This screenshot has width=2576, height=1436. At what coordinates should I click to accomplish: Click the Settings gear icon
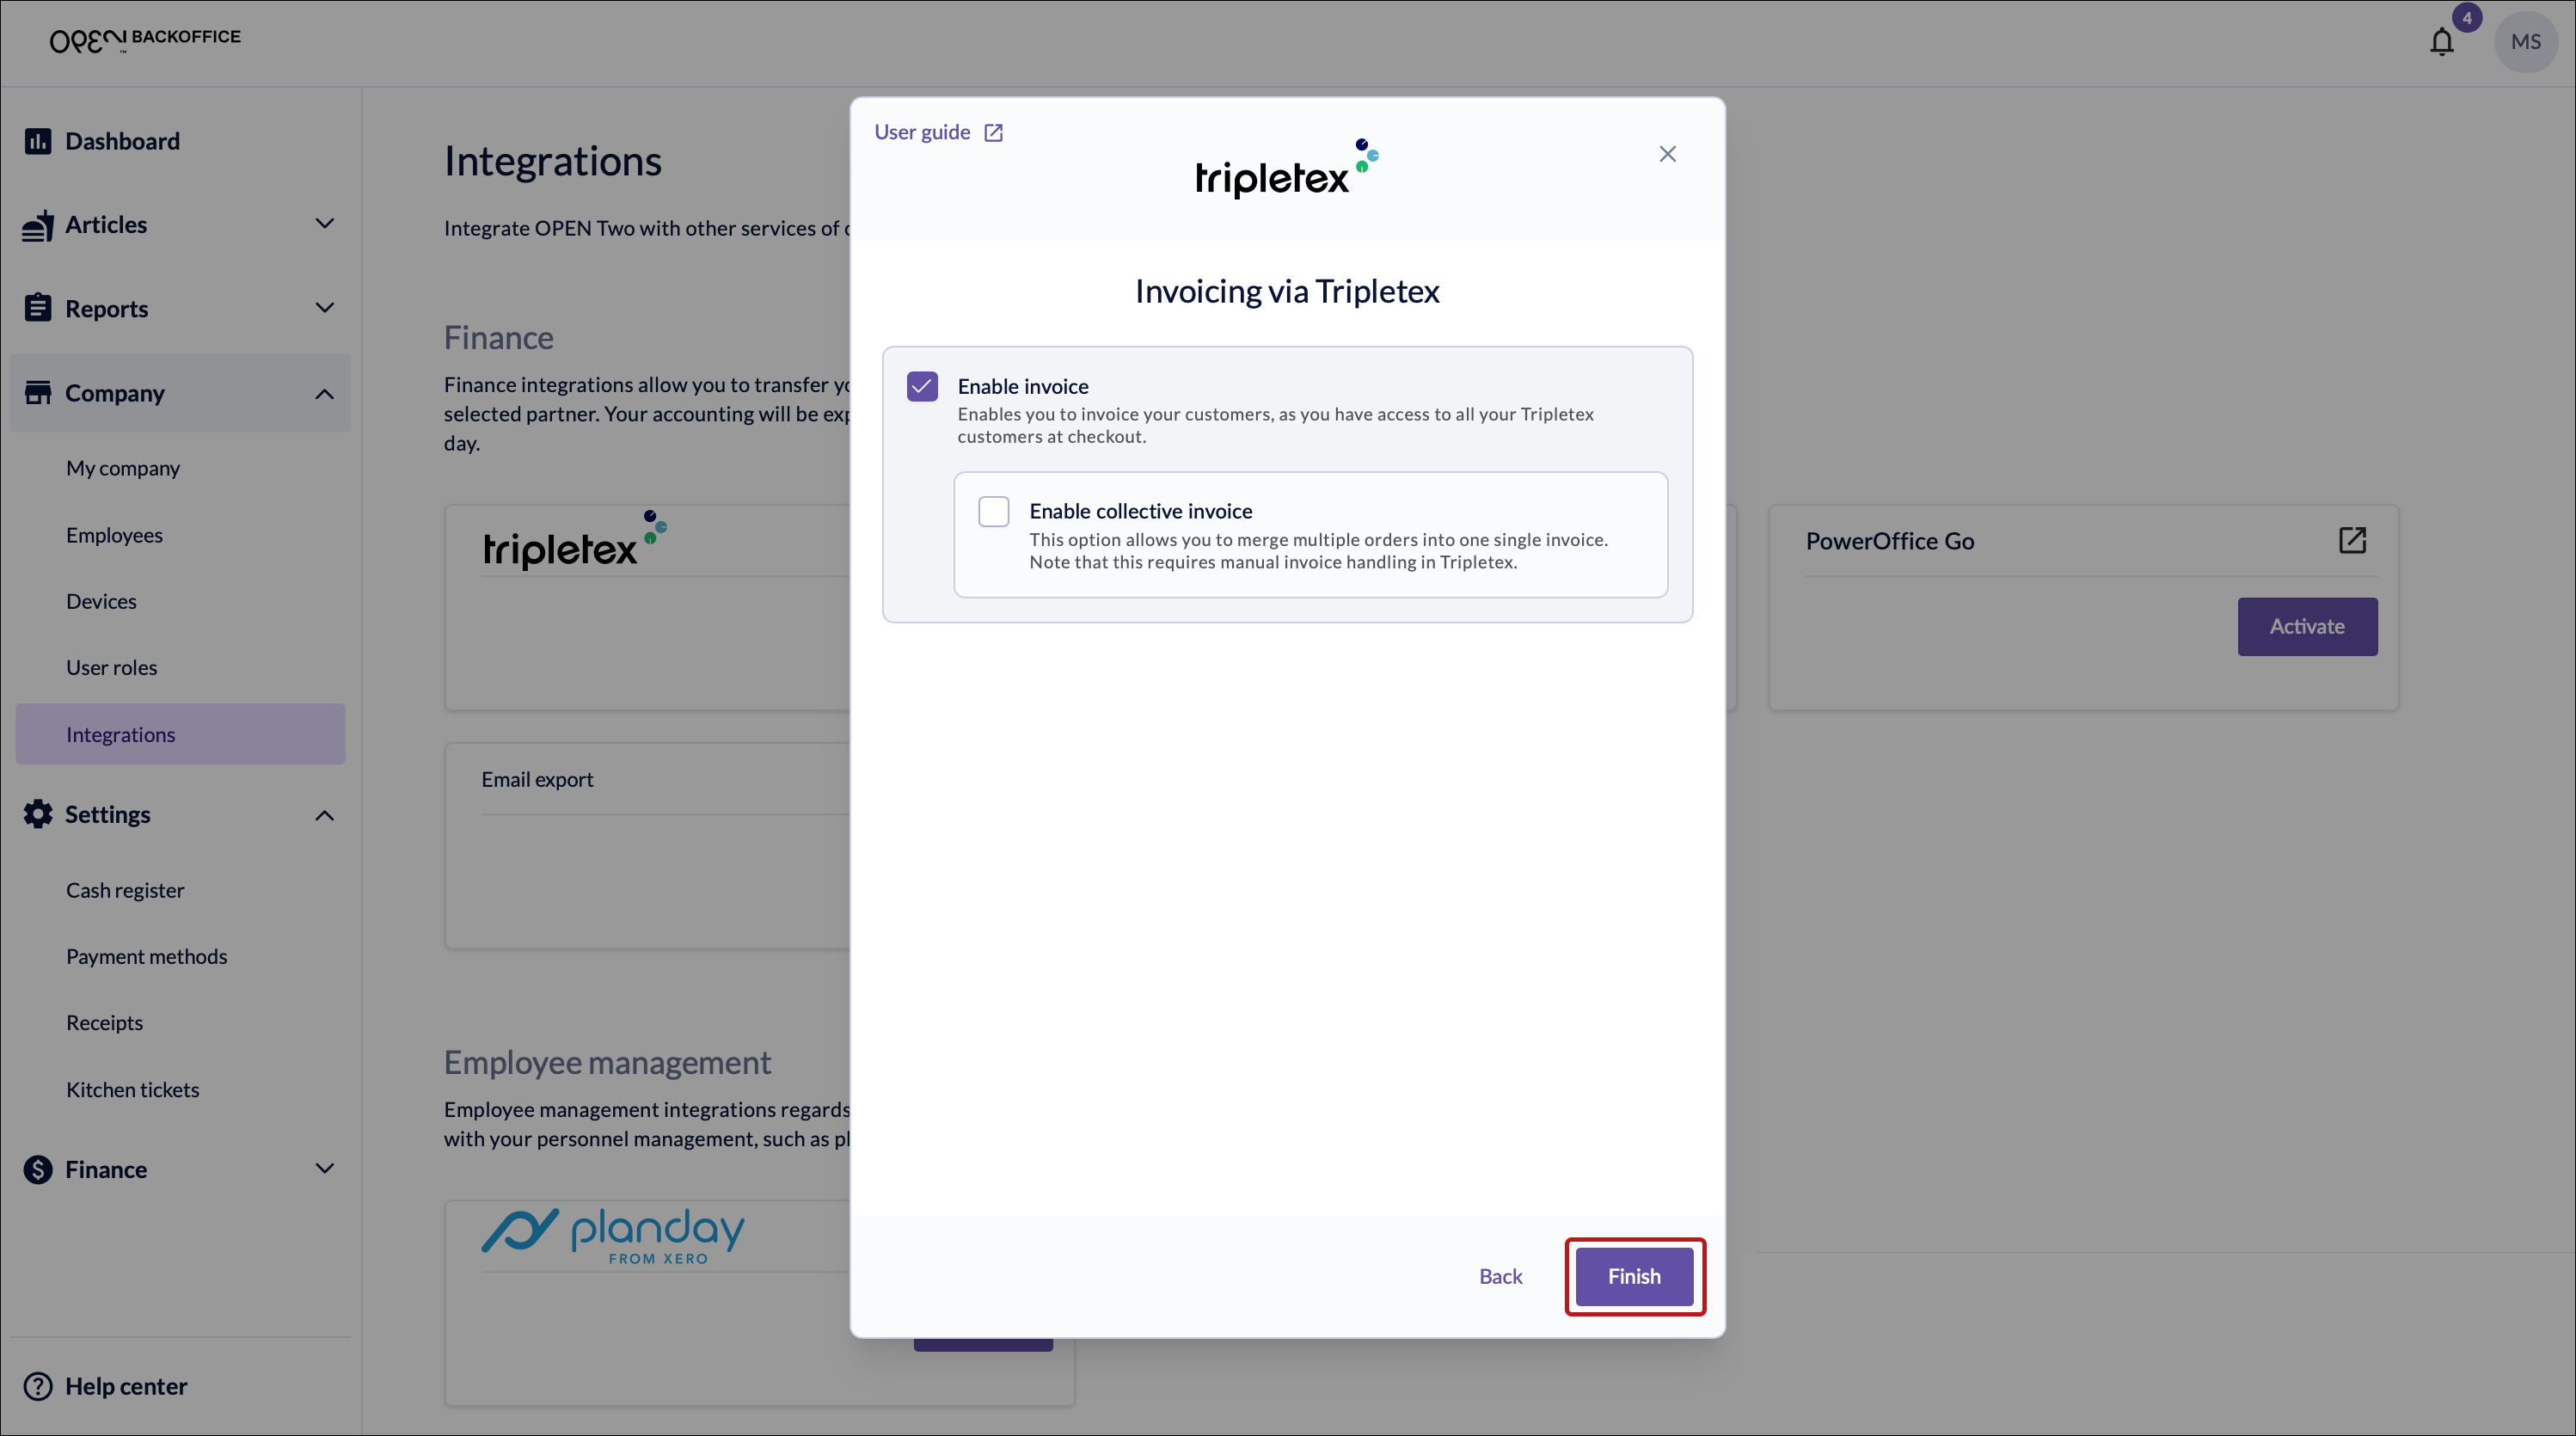[38, 814]
